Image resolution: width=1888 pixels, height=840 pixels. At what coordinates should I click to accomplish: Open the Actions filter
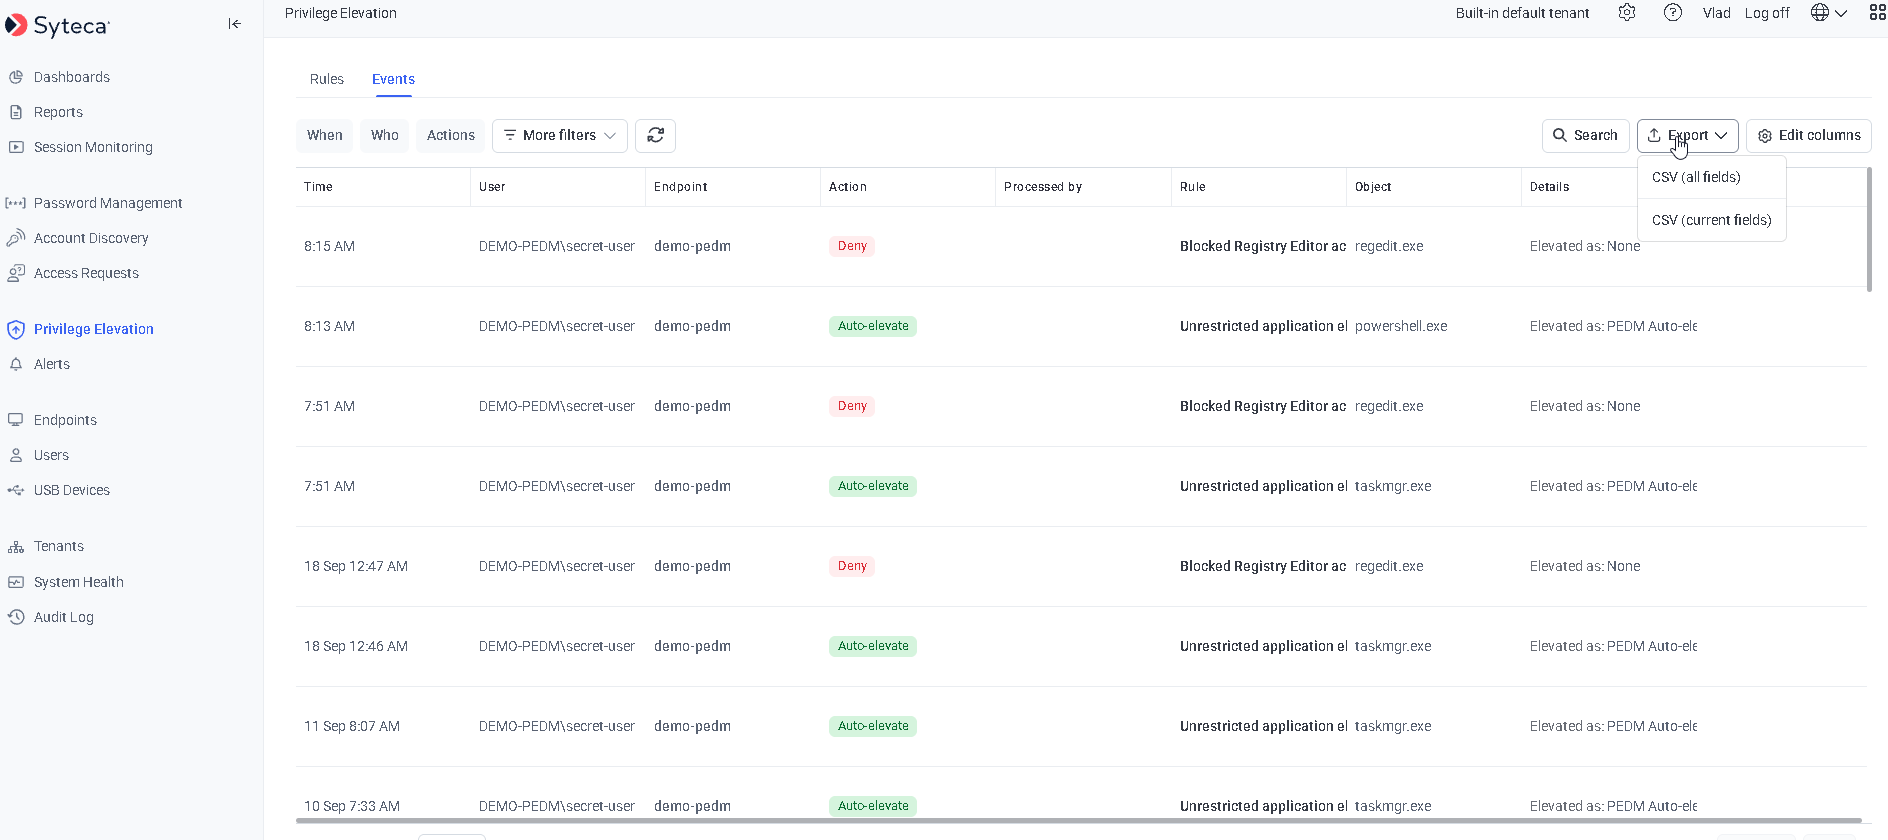tap(451, 135)
